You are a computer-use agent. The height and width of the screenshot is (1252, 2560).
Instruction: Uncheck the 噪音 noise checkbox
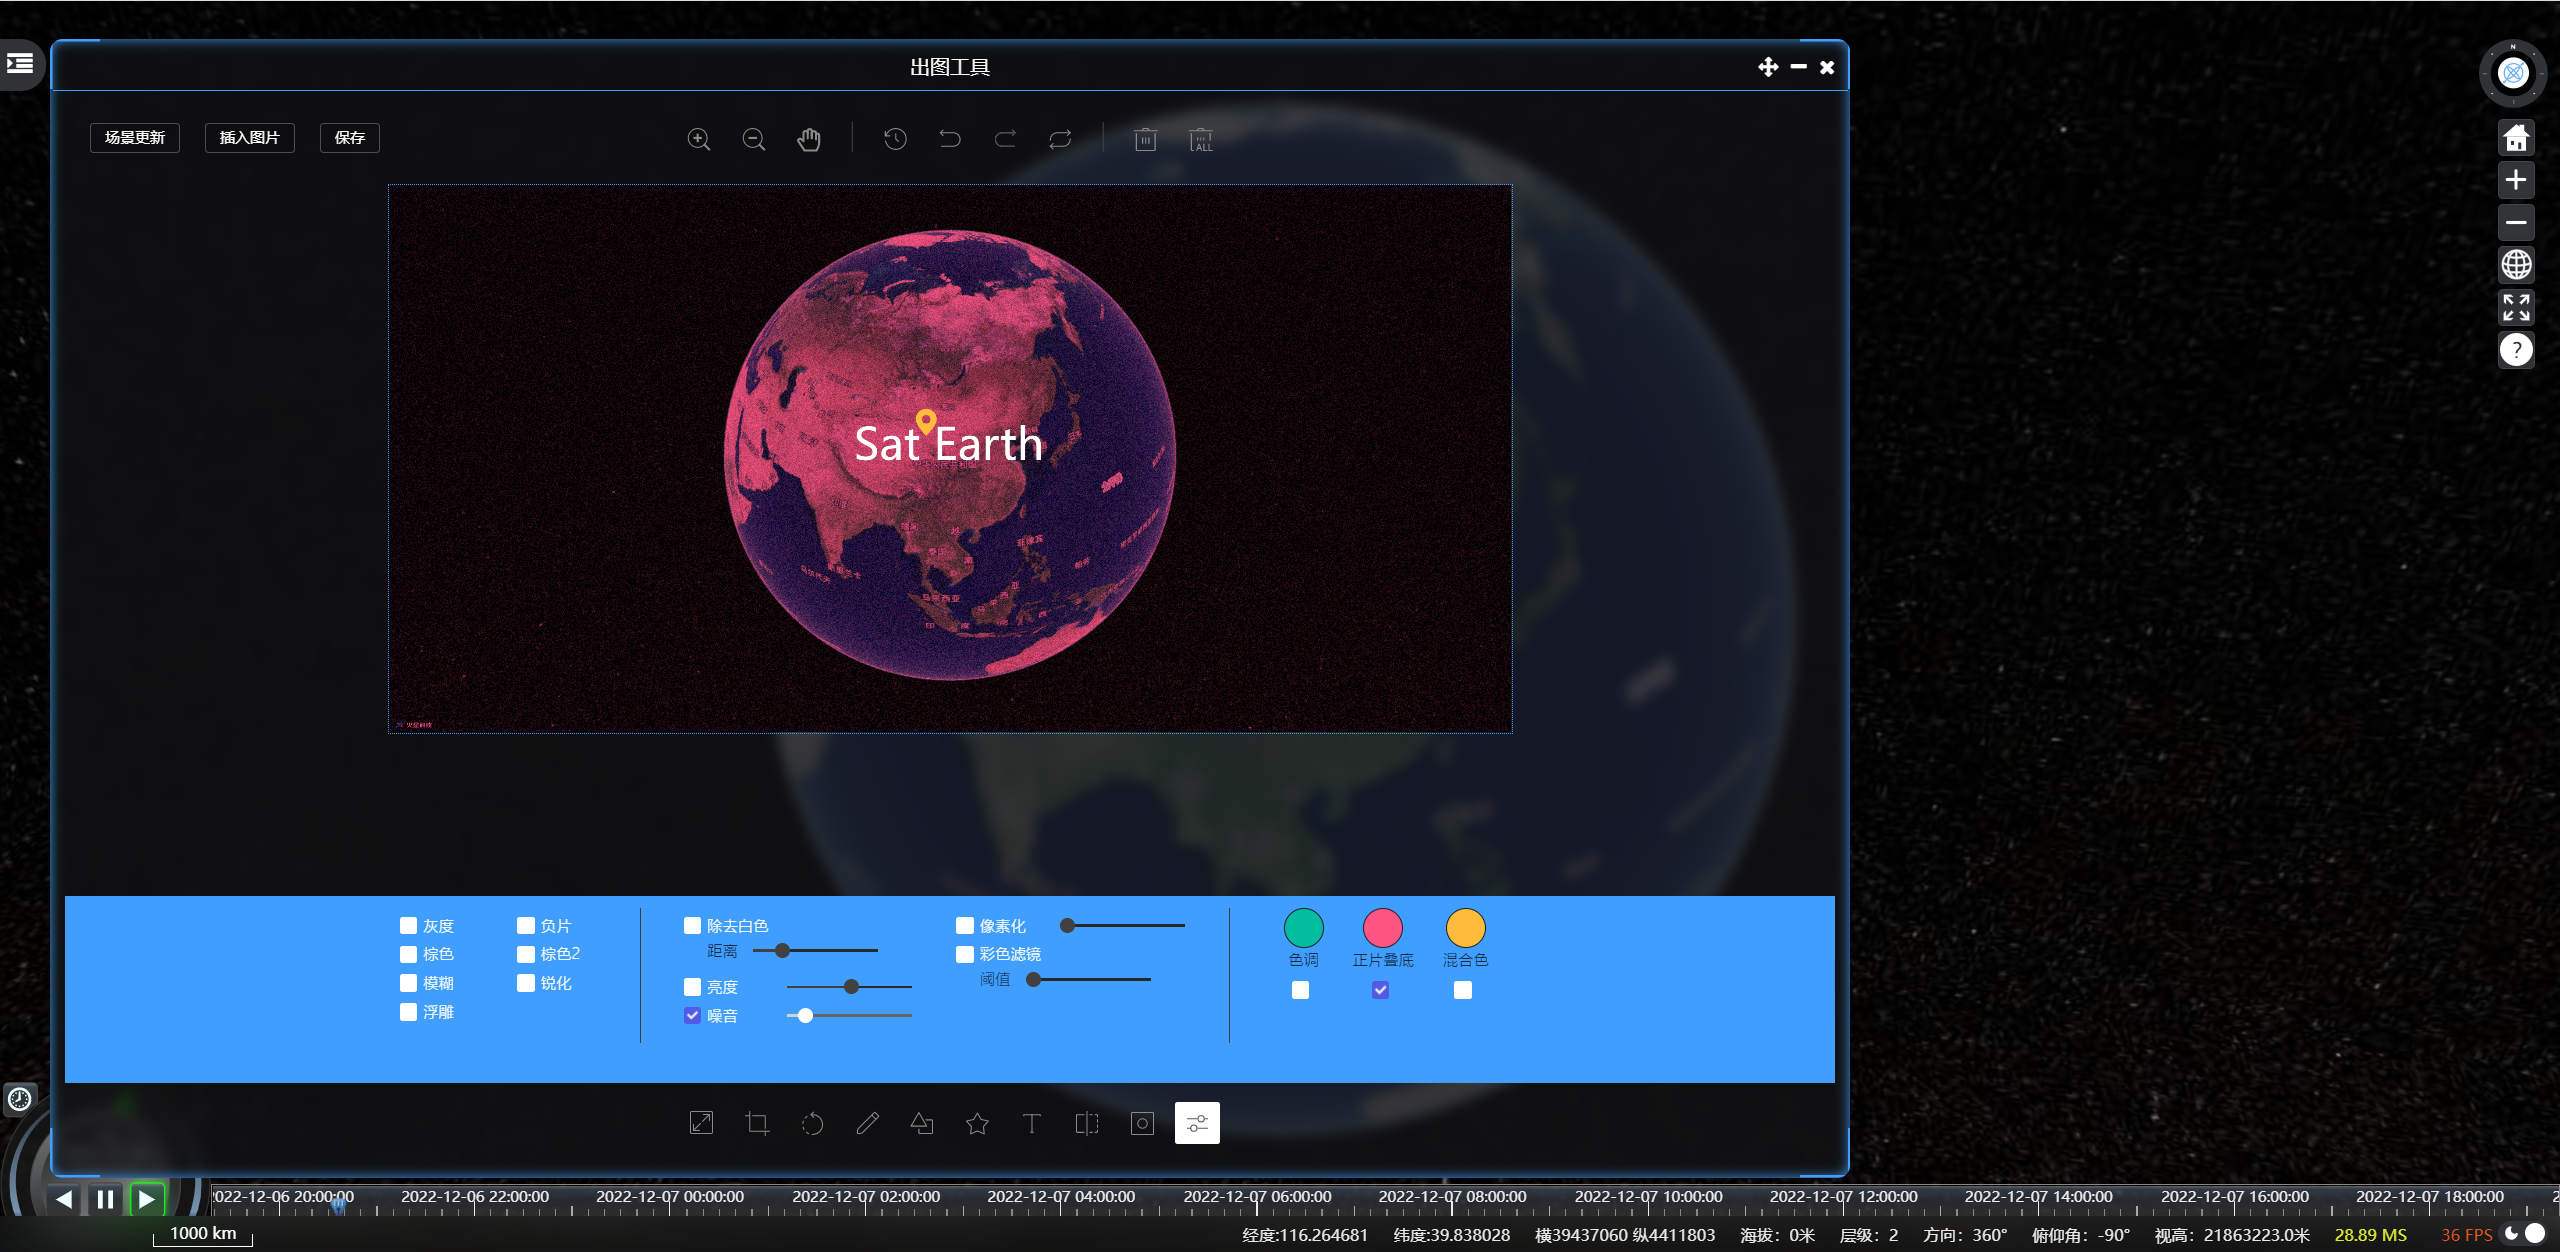pyautogui.click(x=692, y=1015)
